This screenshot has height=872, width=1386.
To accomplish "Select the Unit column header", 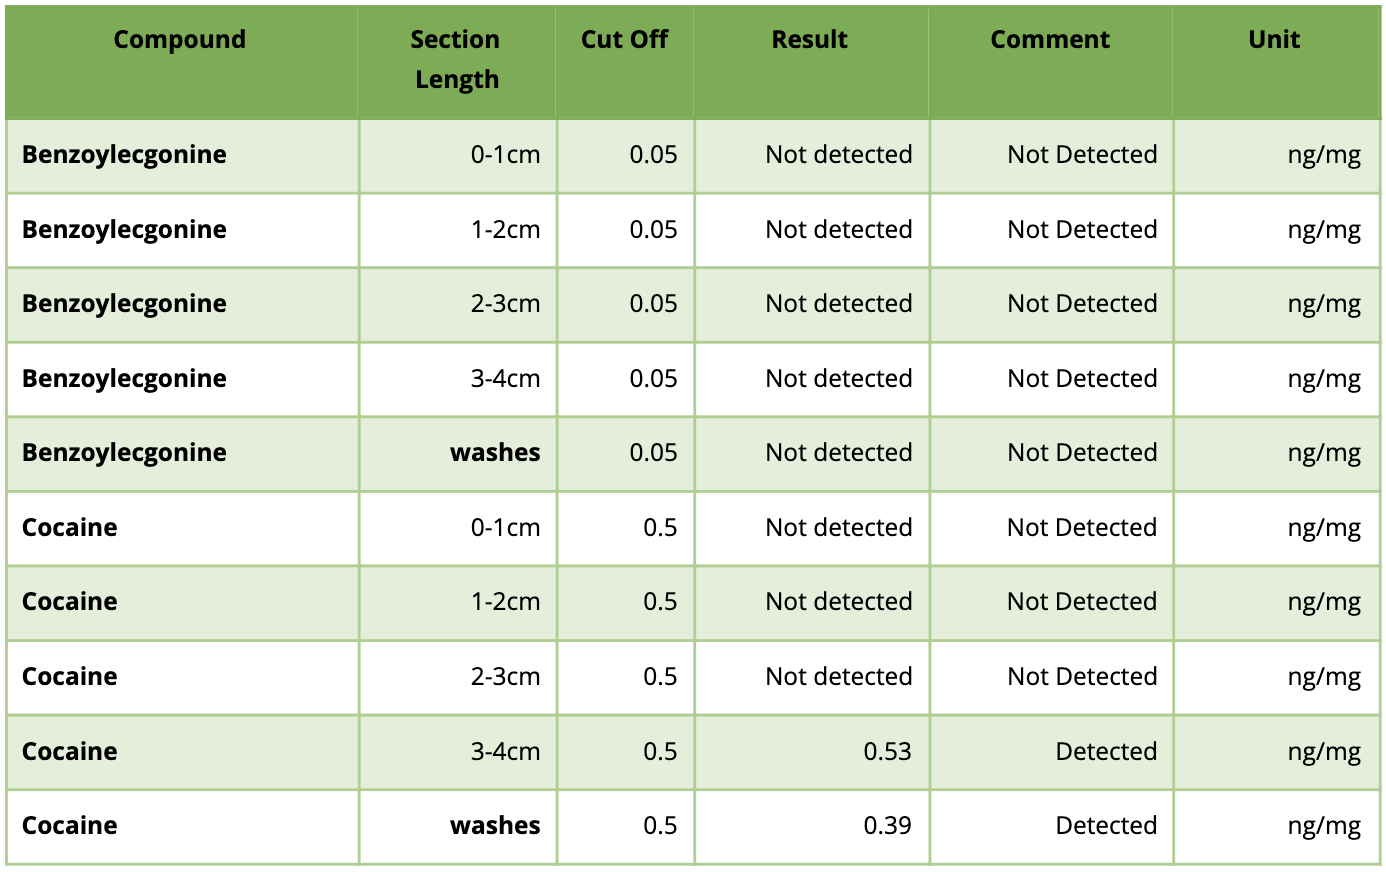I will [1274, 40].
